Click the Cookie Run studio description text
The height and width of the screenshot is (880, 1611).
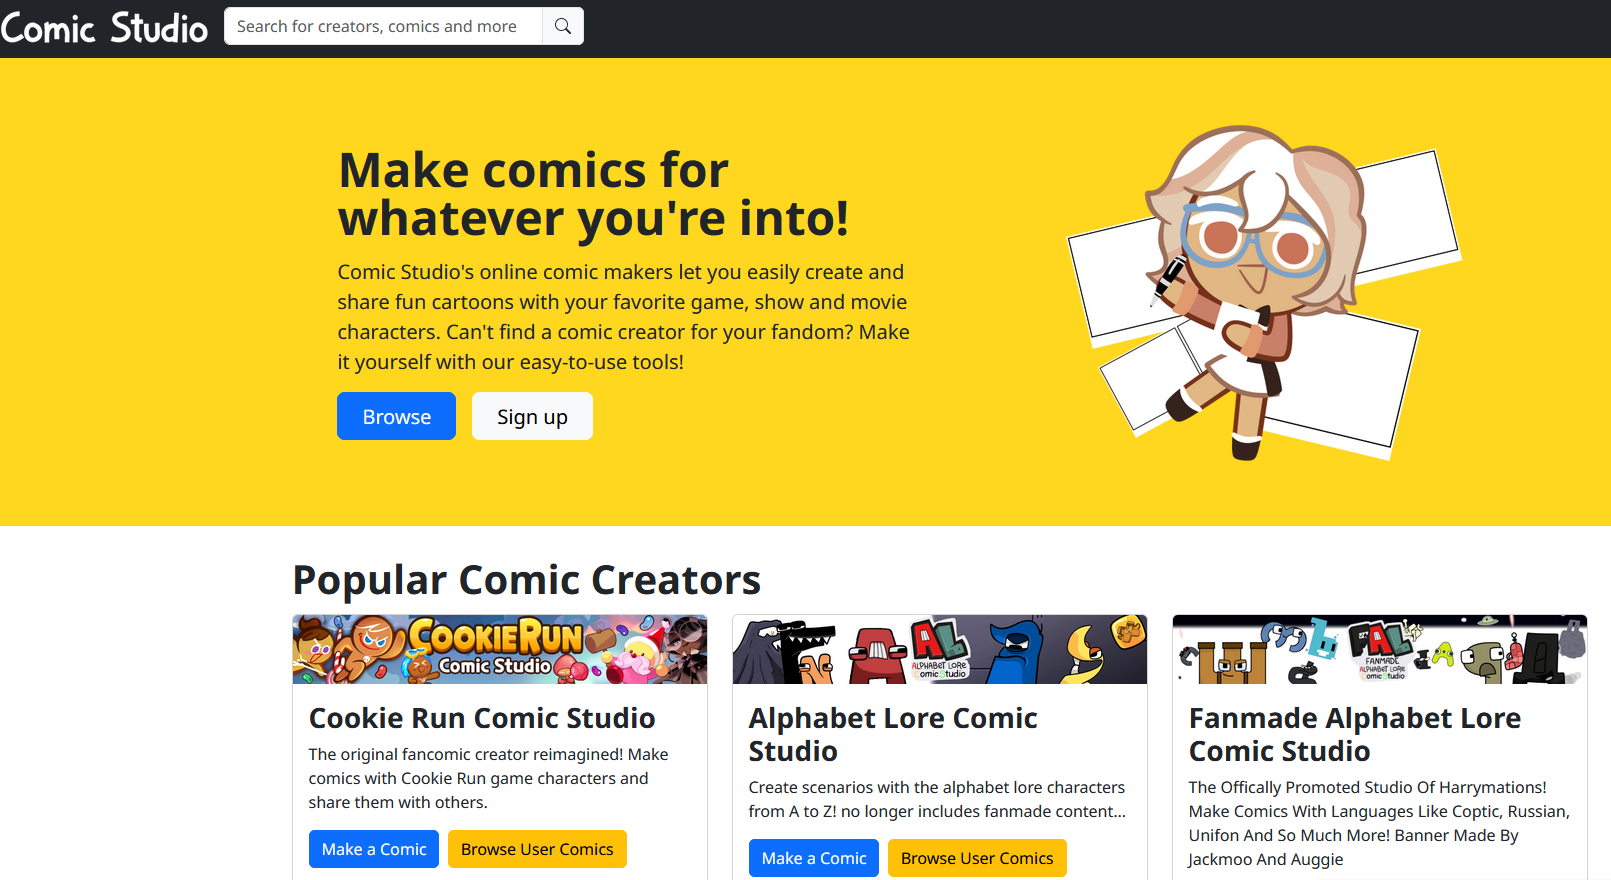pyautogui.click(x=489, y=778)
